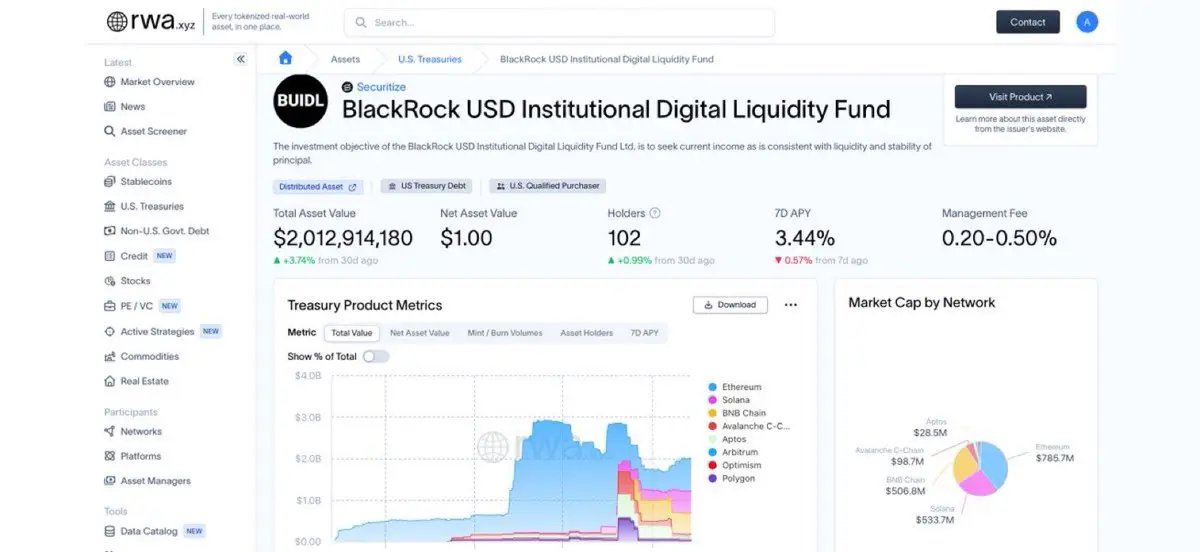Toggle Aptos series in chart legend

[727, 439]
